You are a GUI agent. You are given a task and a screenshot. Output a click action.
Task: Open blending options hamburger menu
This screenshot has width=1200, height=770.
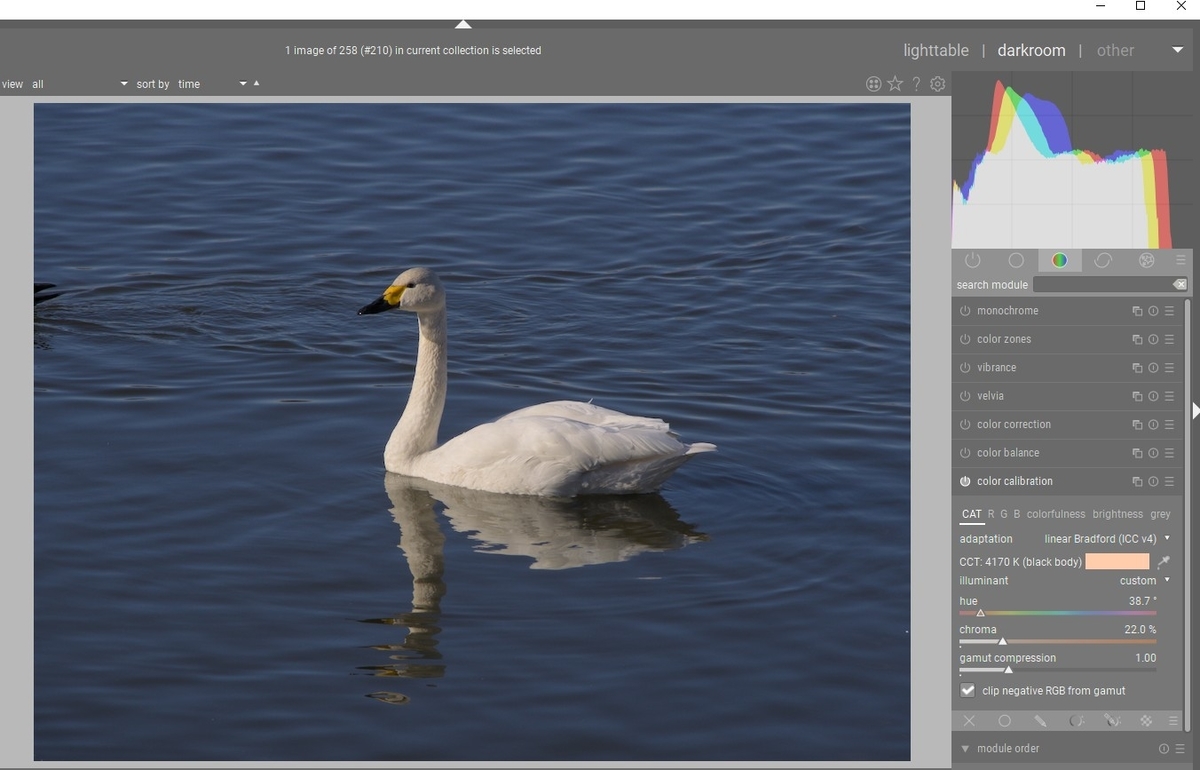point(1173,721)
